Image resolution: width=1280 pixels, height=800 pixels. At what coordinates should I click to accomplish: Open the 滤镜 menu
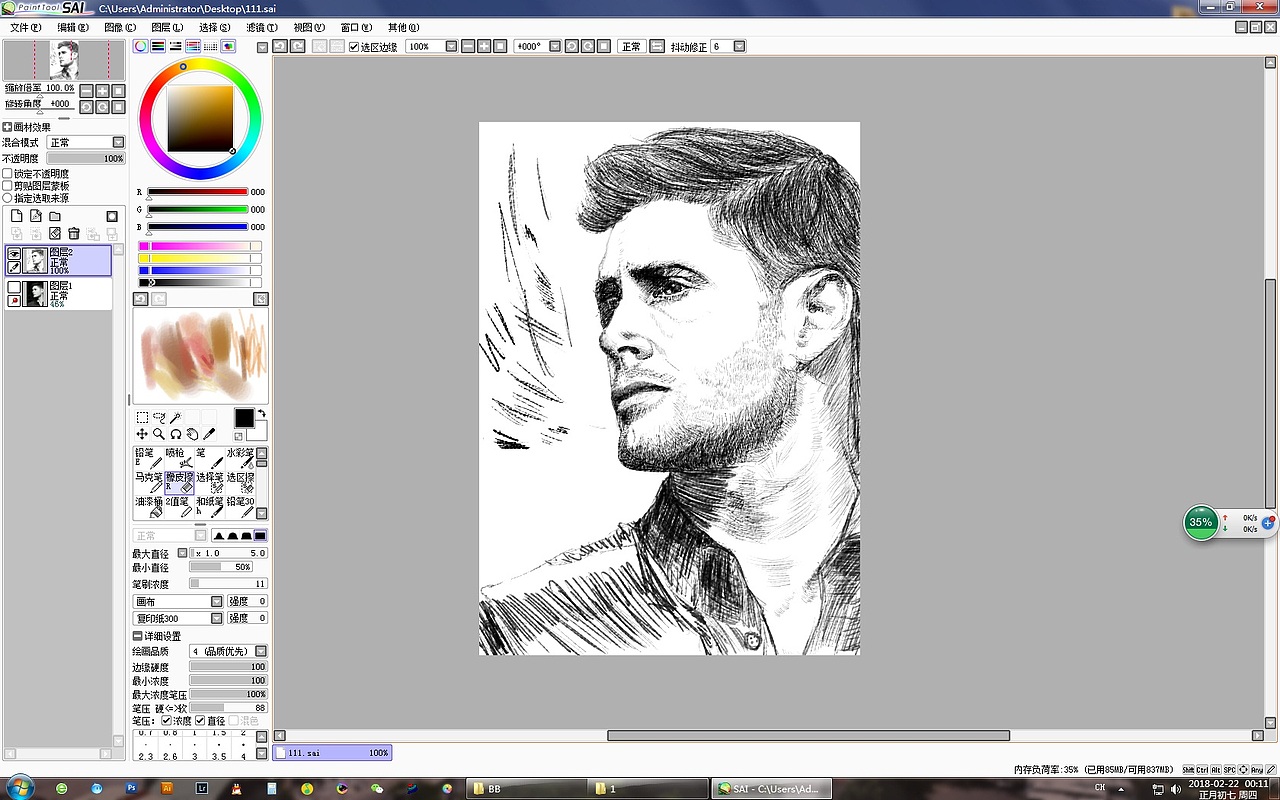[x=262, y=27]
